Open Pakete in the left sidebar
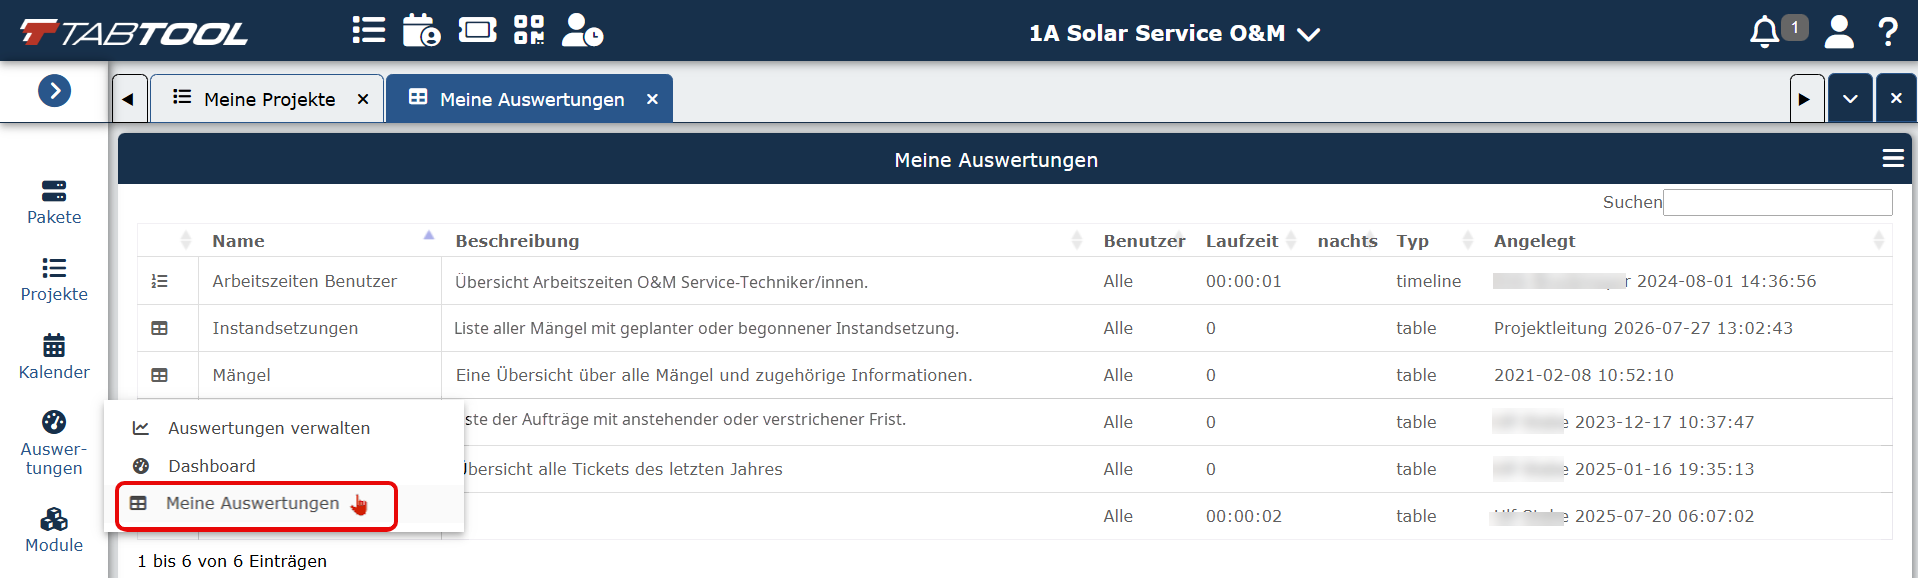 click(x=54, y=203)
